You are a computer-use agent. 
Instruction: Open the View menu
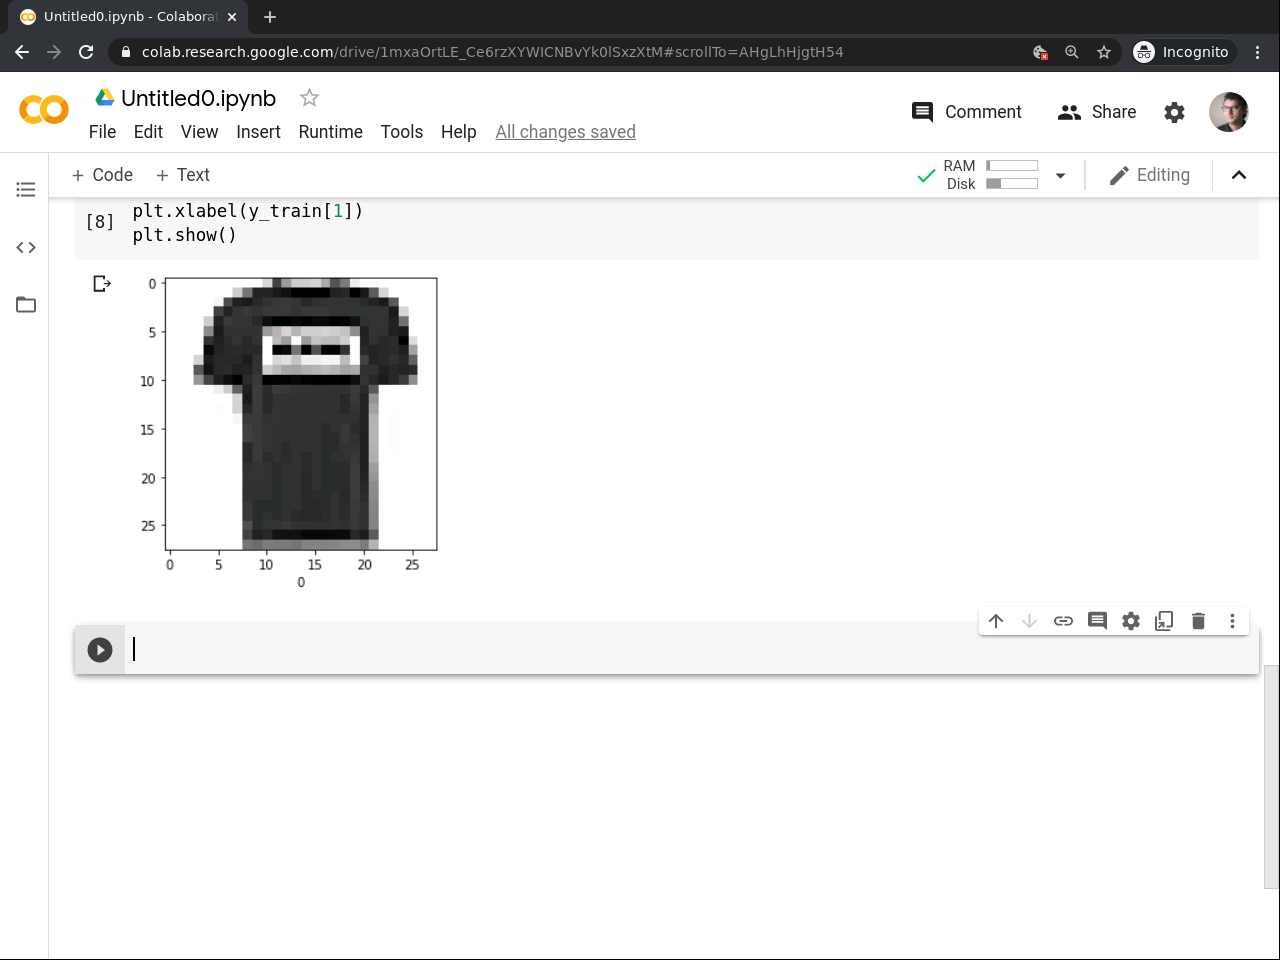click(x=199, y=132)
